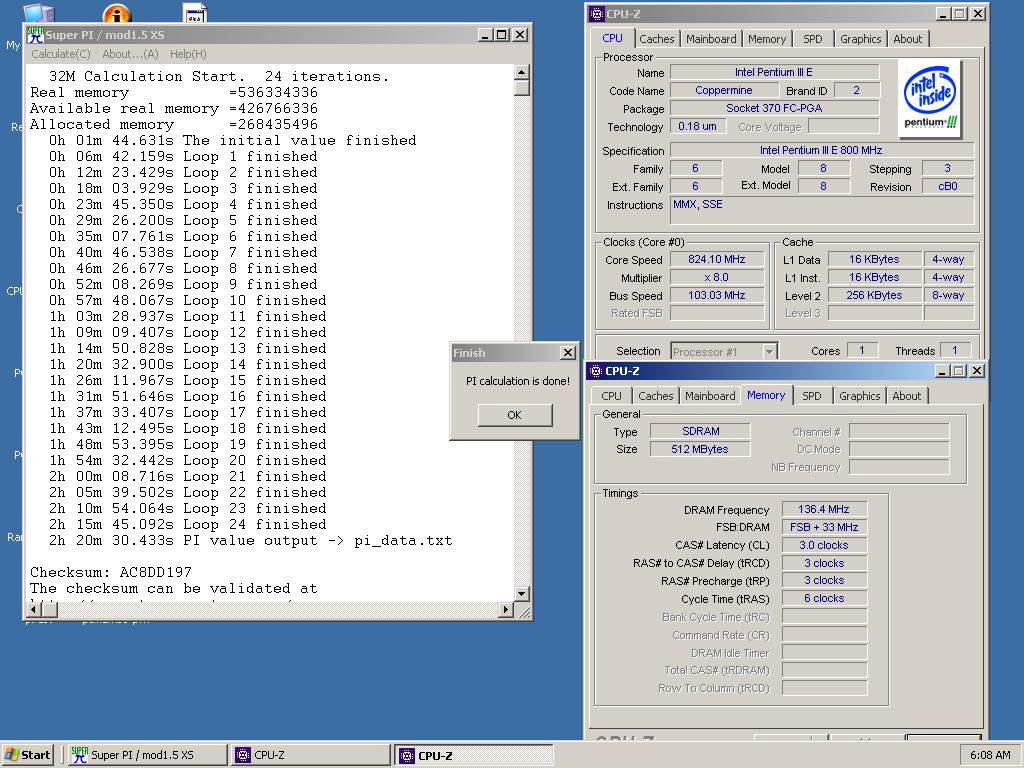Screen dimensions: 1024x768
Task: Open the Start menu
Action: click(27, 755)
